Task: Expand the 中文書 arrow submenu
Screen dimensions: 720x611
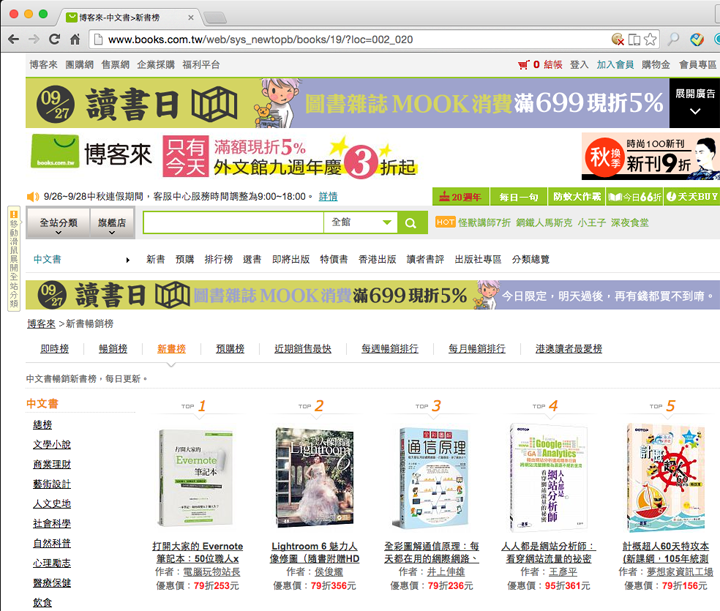Action: coord(128,260)
